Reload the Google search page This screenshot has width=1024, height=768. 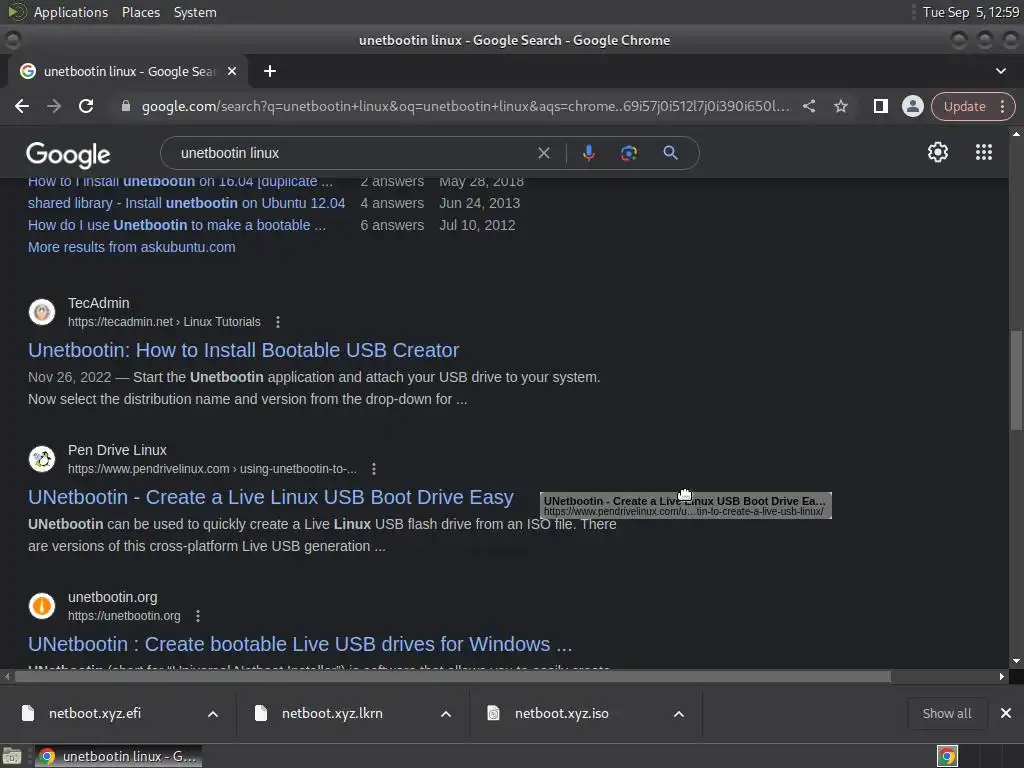pos(86,106)
